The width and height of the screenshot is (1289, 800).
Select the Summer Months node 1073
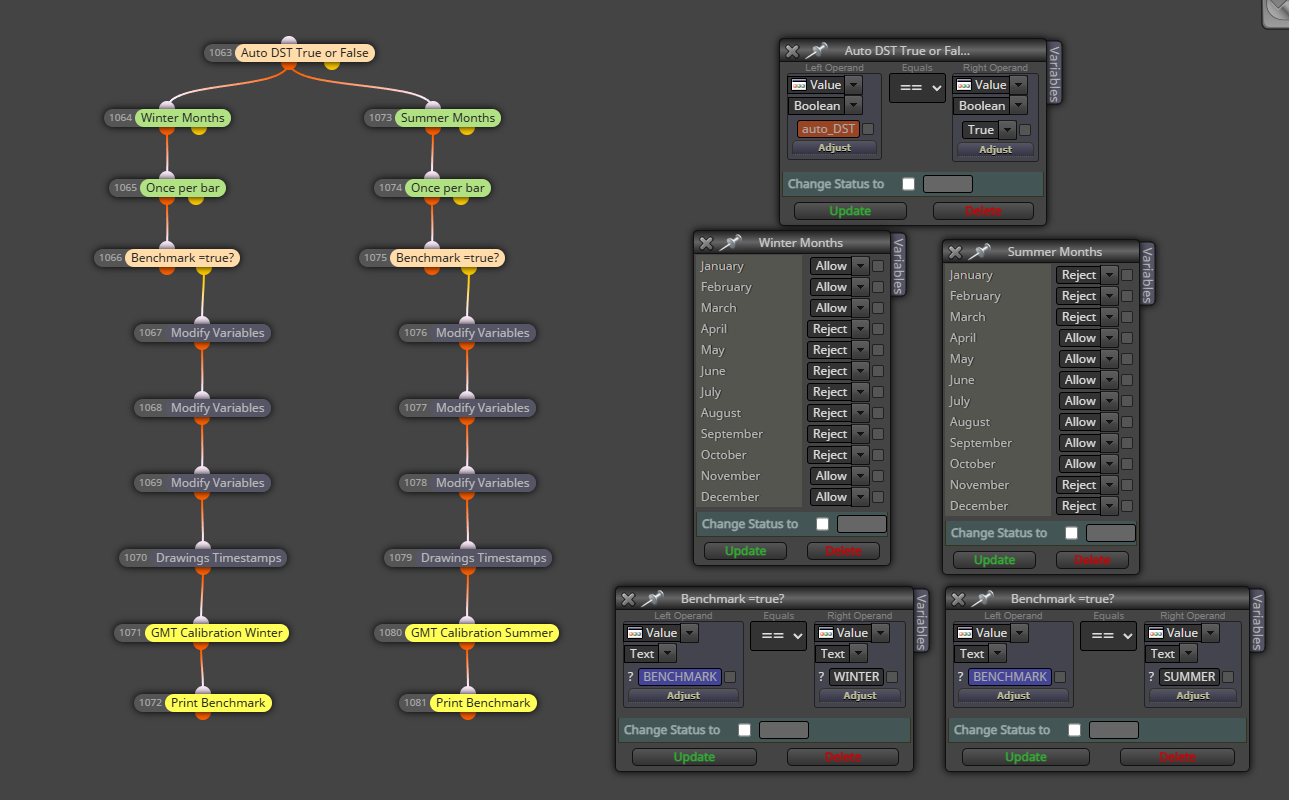pos(447,118)
